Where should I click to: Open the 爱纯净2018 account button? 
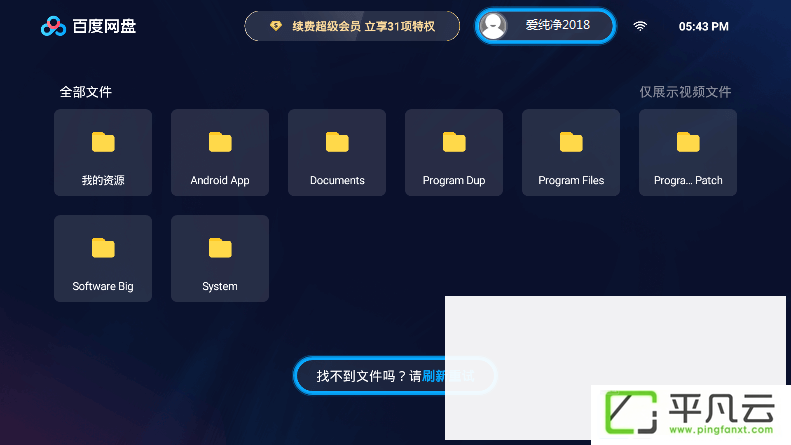[545, 26]
